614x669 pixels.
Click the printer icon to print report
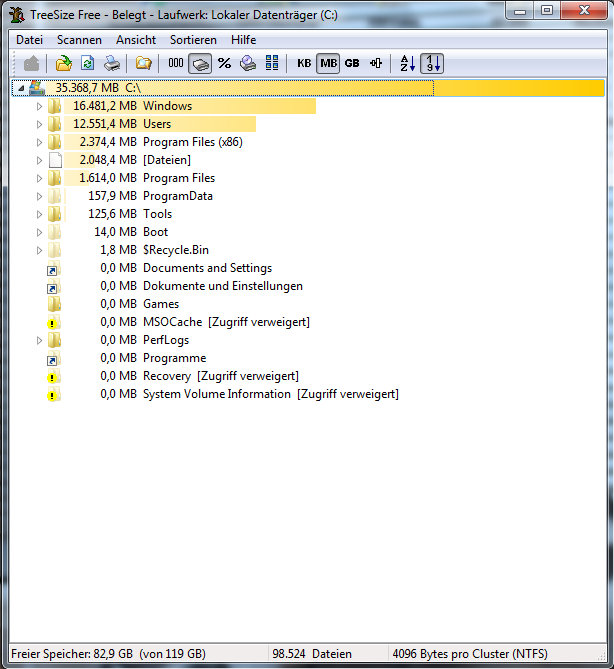click(112, 64)
